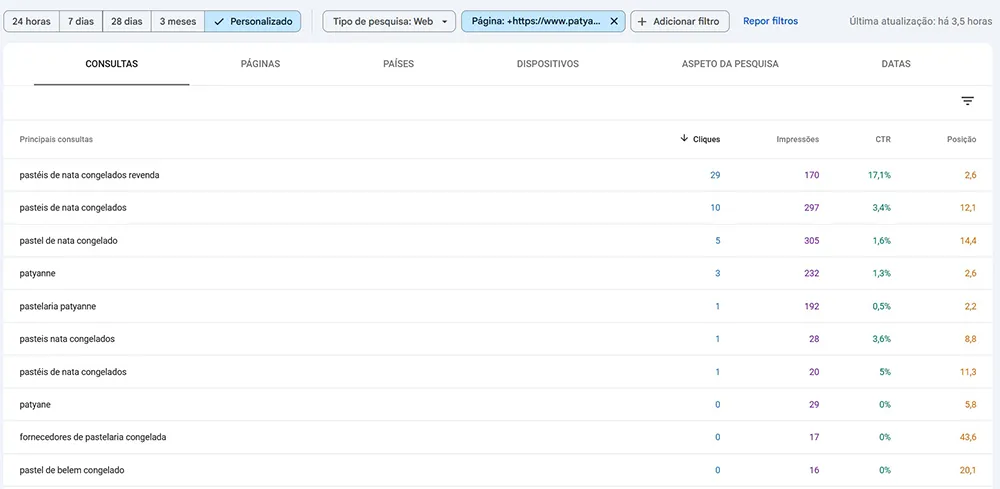The image size is (1000, 489).
Task: Click CTR value 0,5%
Action: (881, 307)
